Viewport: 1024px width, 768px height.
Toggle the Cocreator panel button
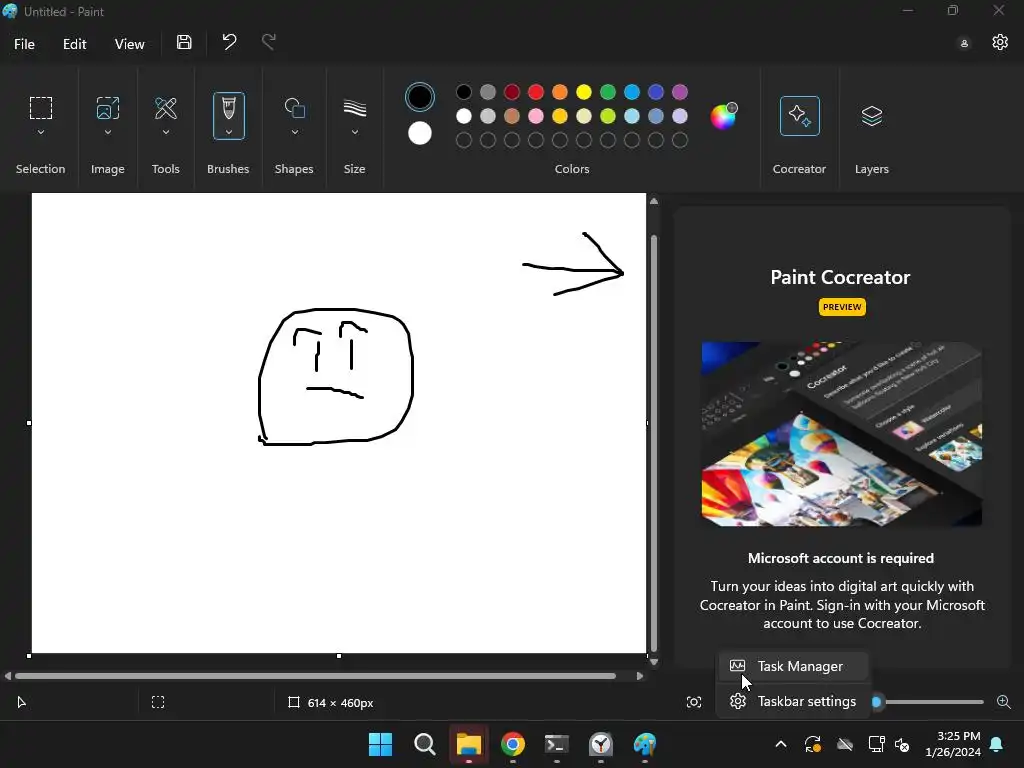799,116
